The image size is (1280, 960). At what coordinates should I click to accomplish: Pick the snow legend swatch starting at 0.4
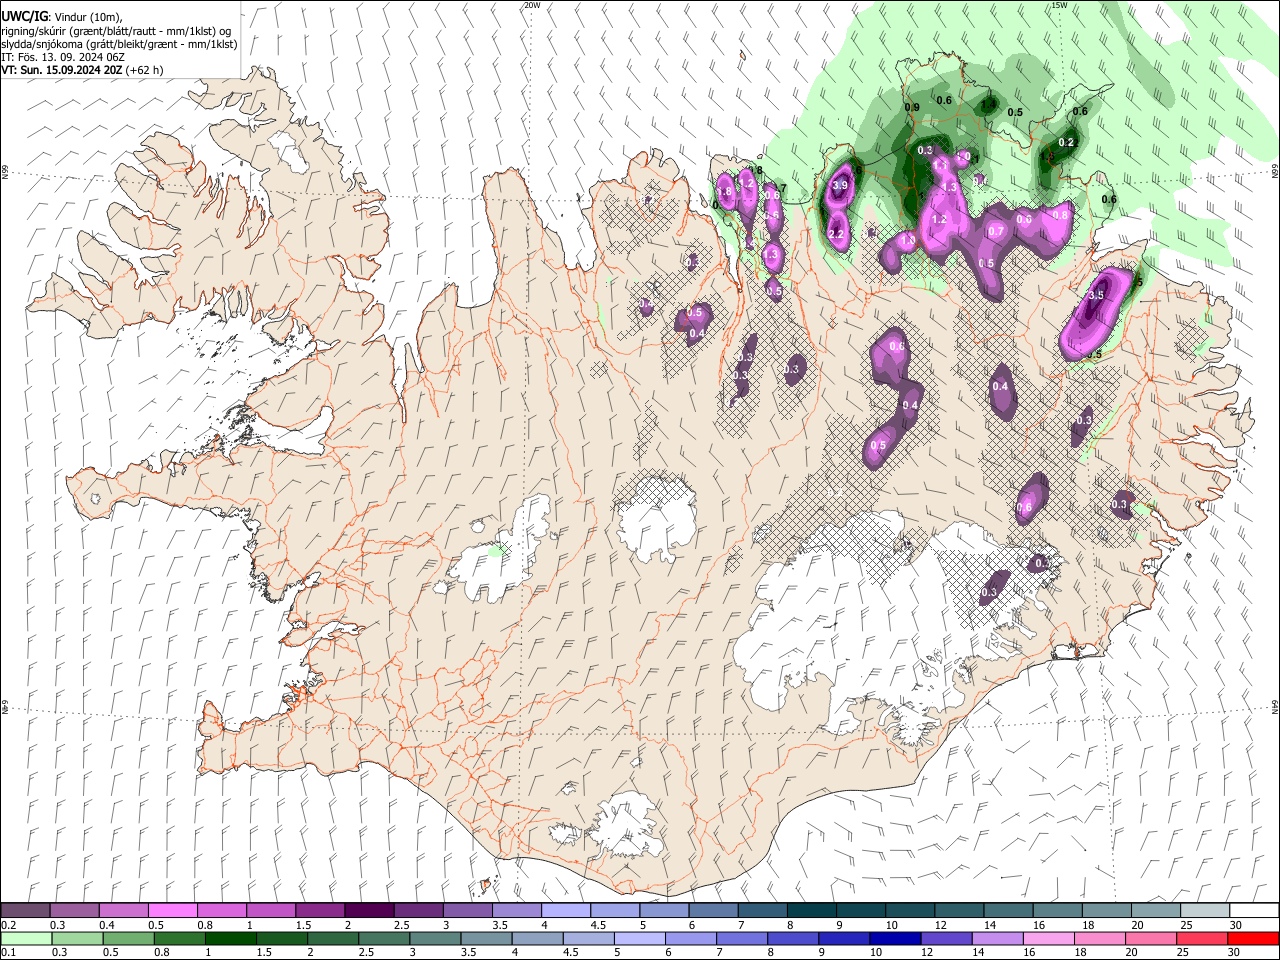click(x=123, y=911)
